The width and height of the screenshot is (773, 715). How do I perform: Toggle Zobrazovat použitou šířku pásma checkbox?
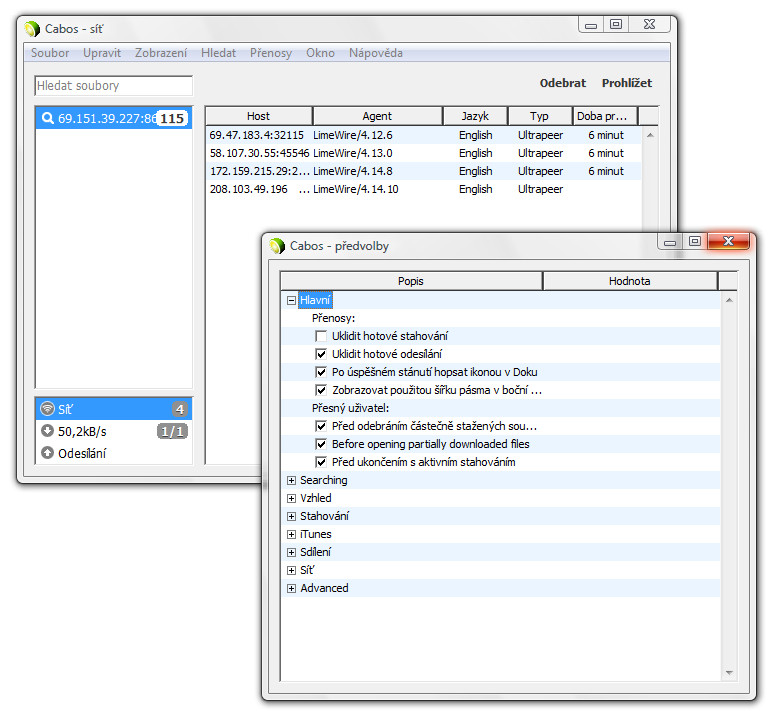click(321, 390)
